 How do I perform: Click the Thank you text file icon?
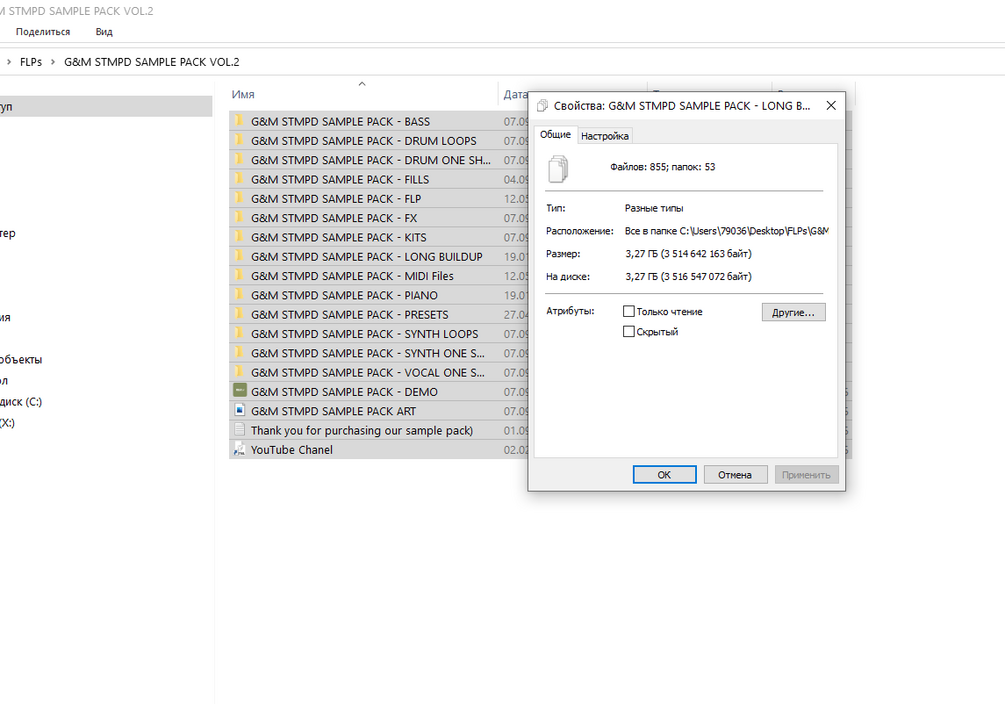(x=240, y=429)
